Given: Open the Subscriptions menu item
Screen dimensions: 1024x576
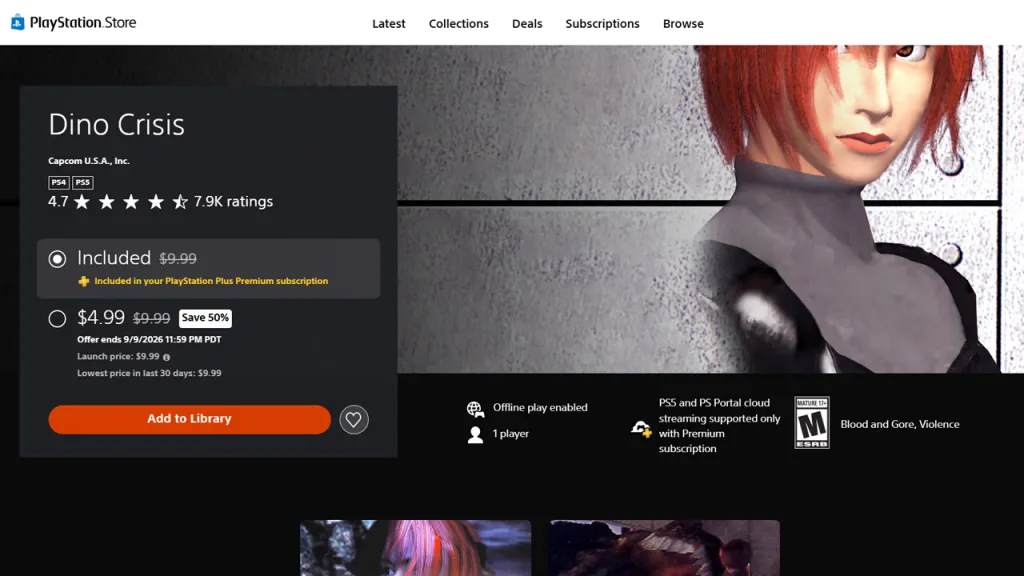Looking at the screenshot, I should point(602,24).
